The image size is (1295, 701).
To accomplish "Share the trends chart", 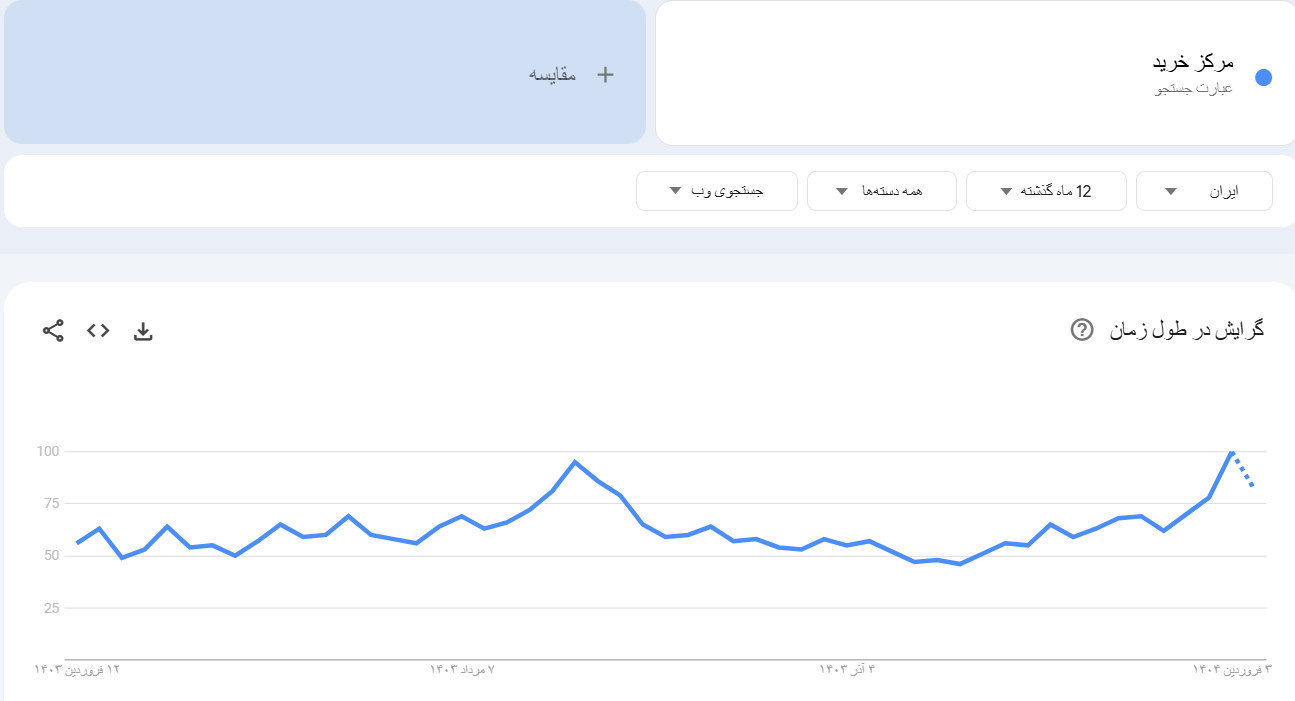I will click(x=52, y=330).
